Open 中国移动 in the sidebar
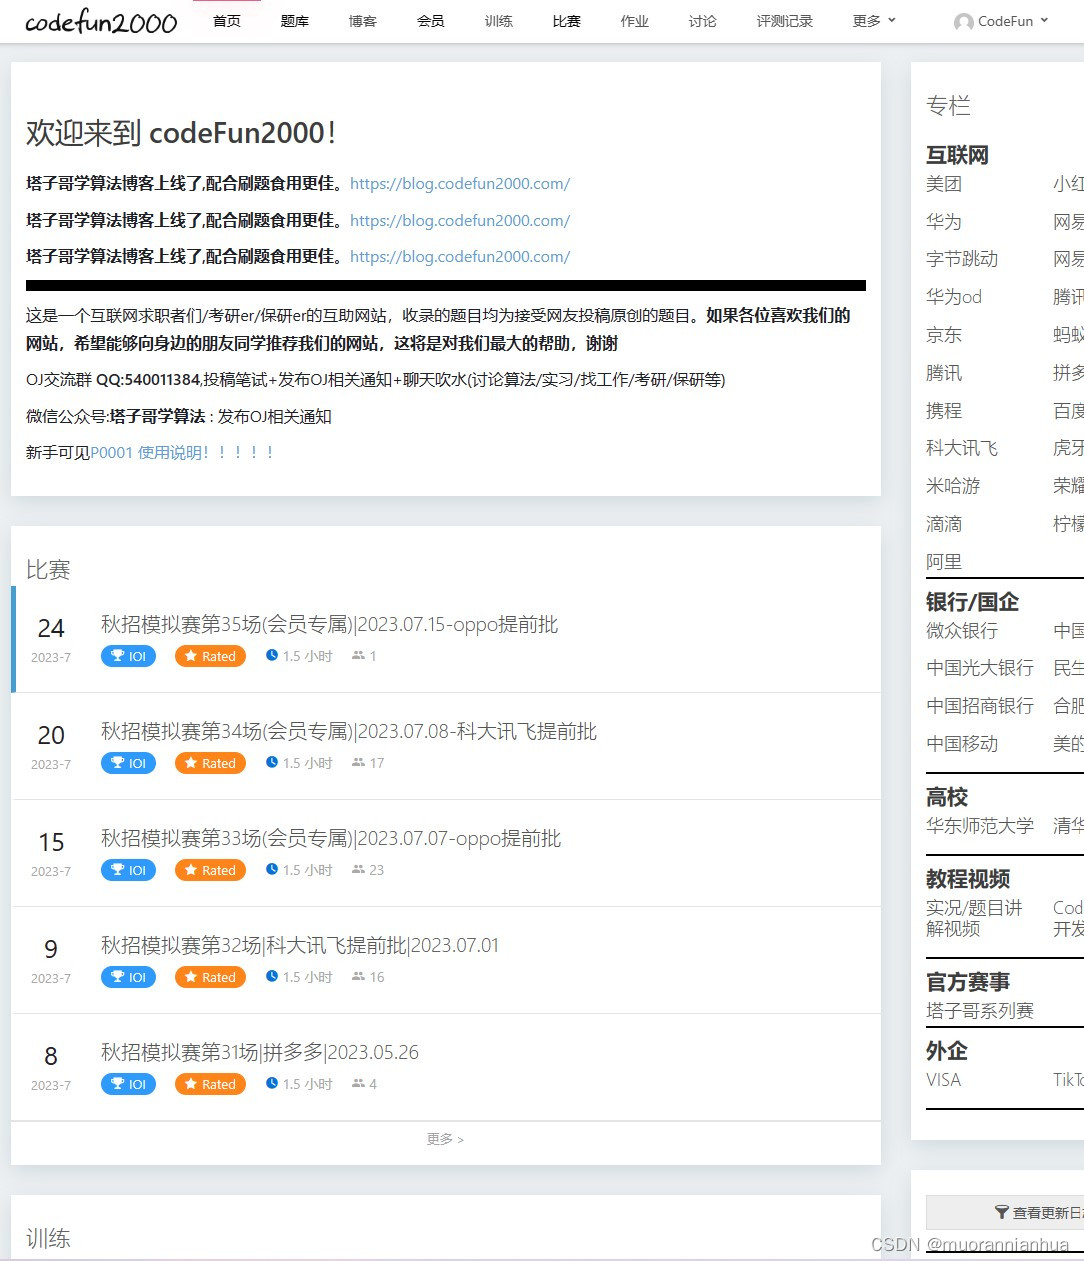 (x=962, y=744)
